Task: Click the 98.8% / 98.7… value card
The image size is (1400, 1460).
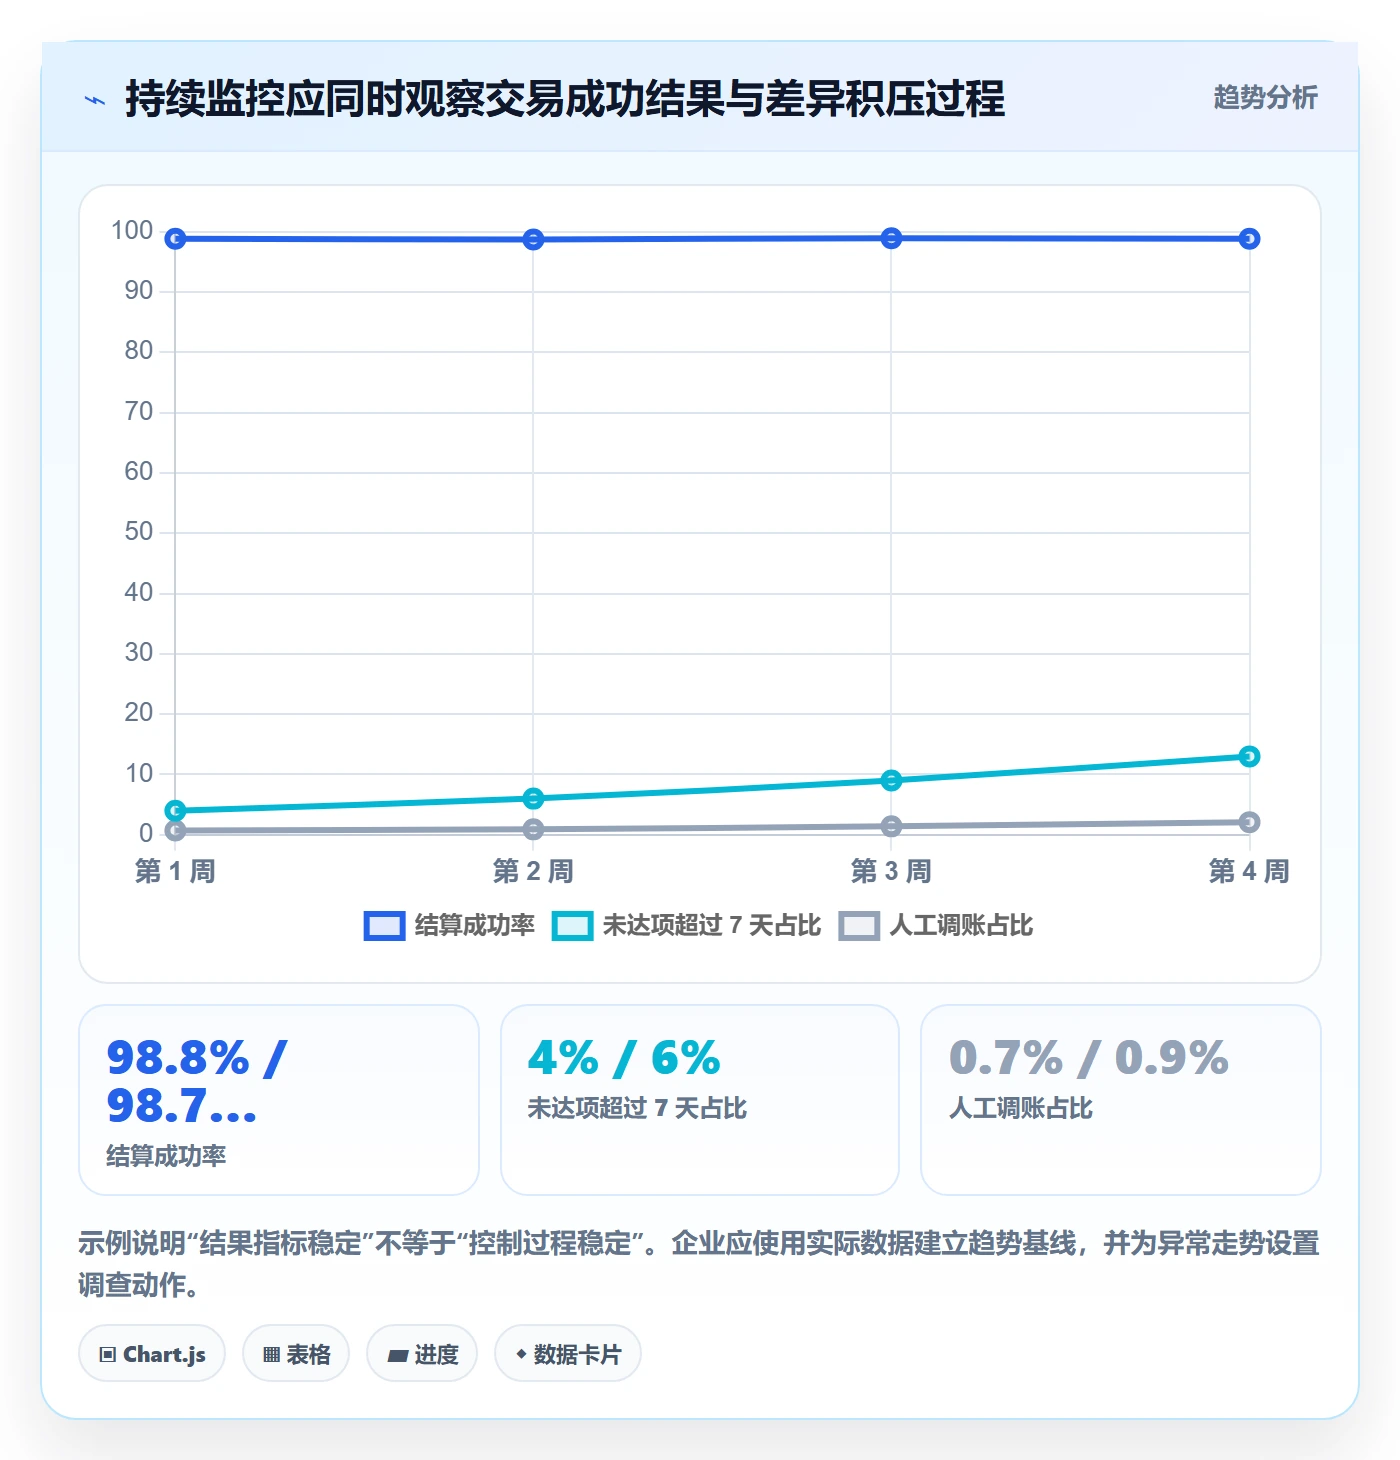Action: point(279,1100)
